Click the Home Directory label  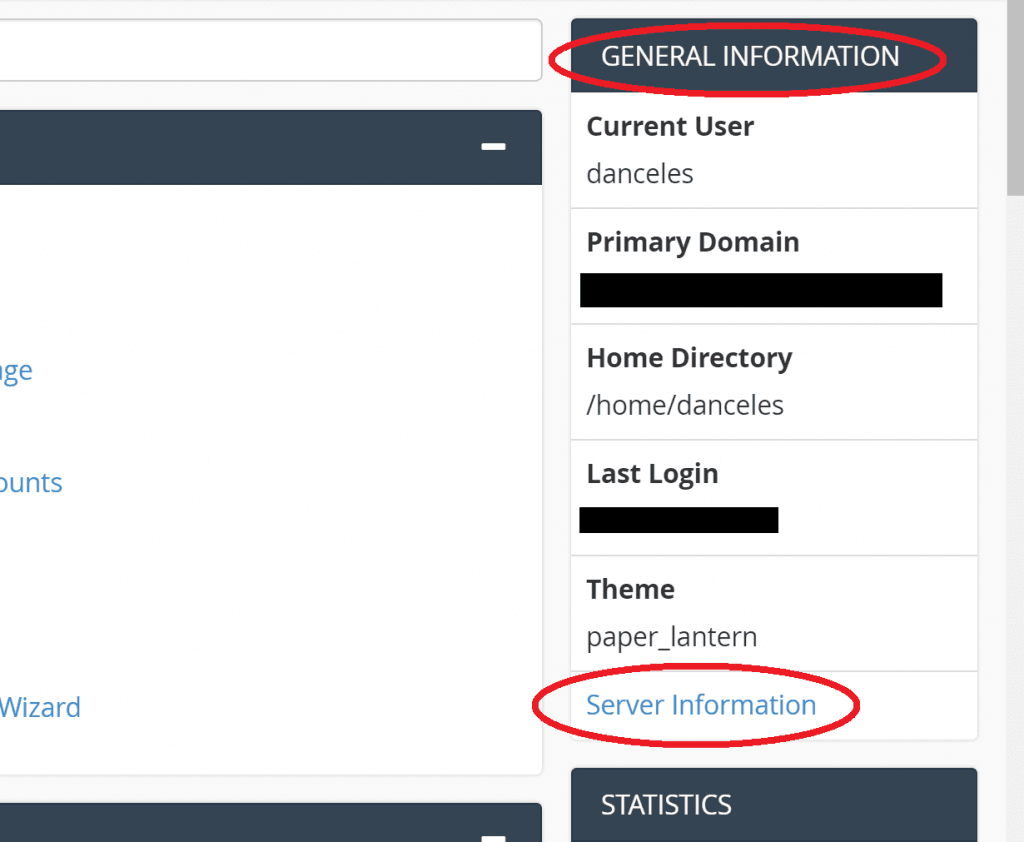tap(689, 357)
